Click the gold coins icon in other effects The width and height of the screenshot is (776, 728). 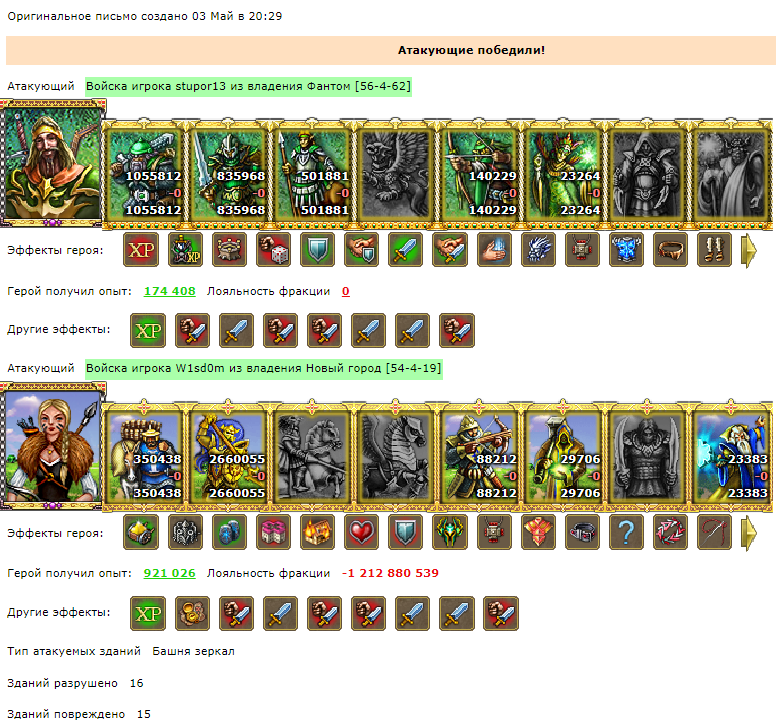click(x=193, y=614)
